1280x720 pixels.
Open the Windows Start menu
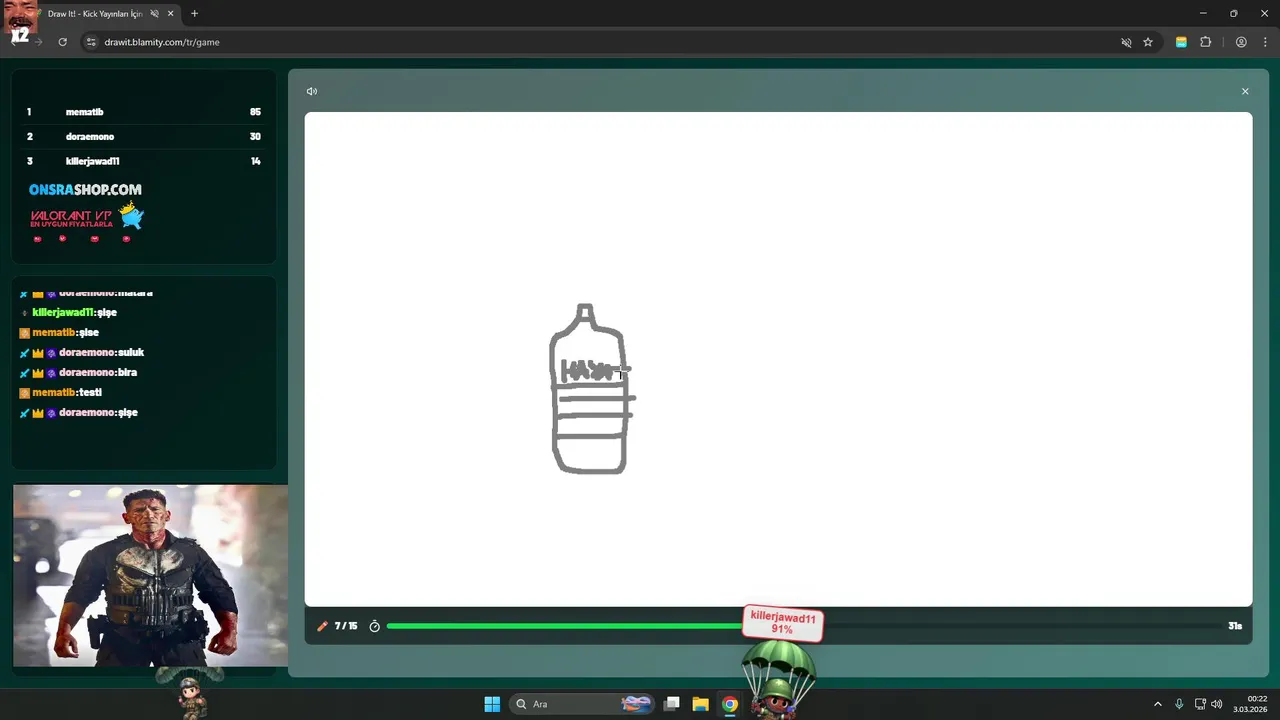click(492, 704)
